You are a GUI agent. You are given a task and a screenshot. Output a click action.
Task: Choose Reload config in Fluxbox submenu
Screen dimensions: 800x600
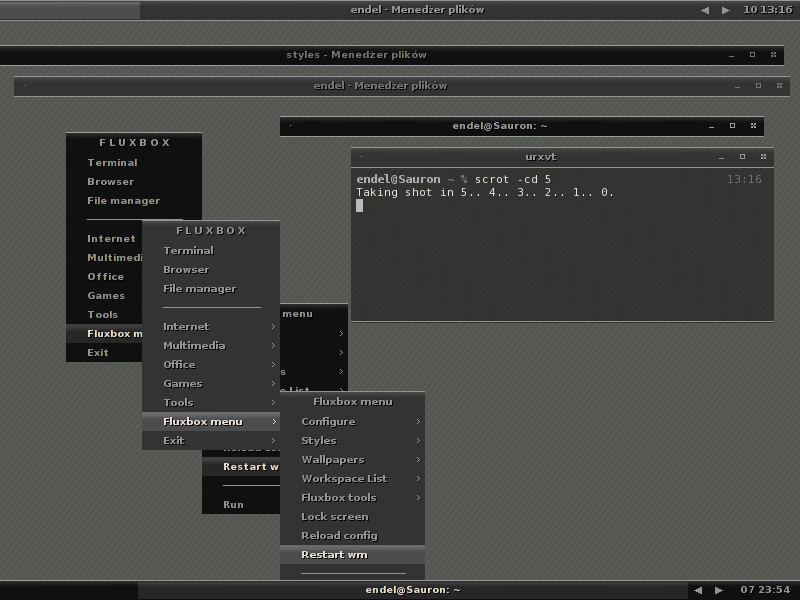(353, 536)
